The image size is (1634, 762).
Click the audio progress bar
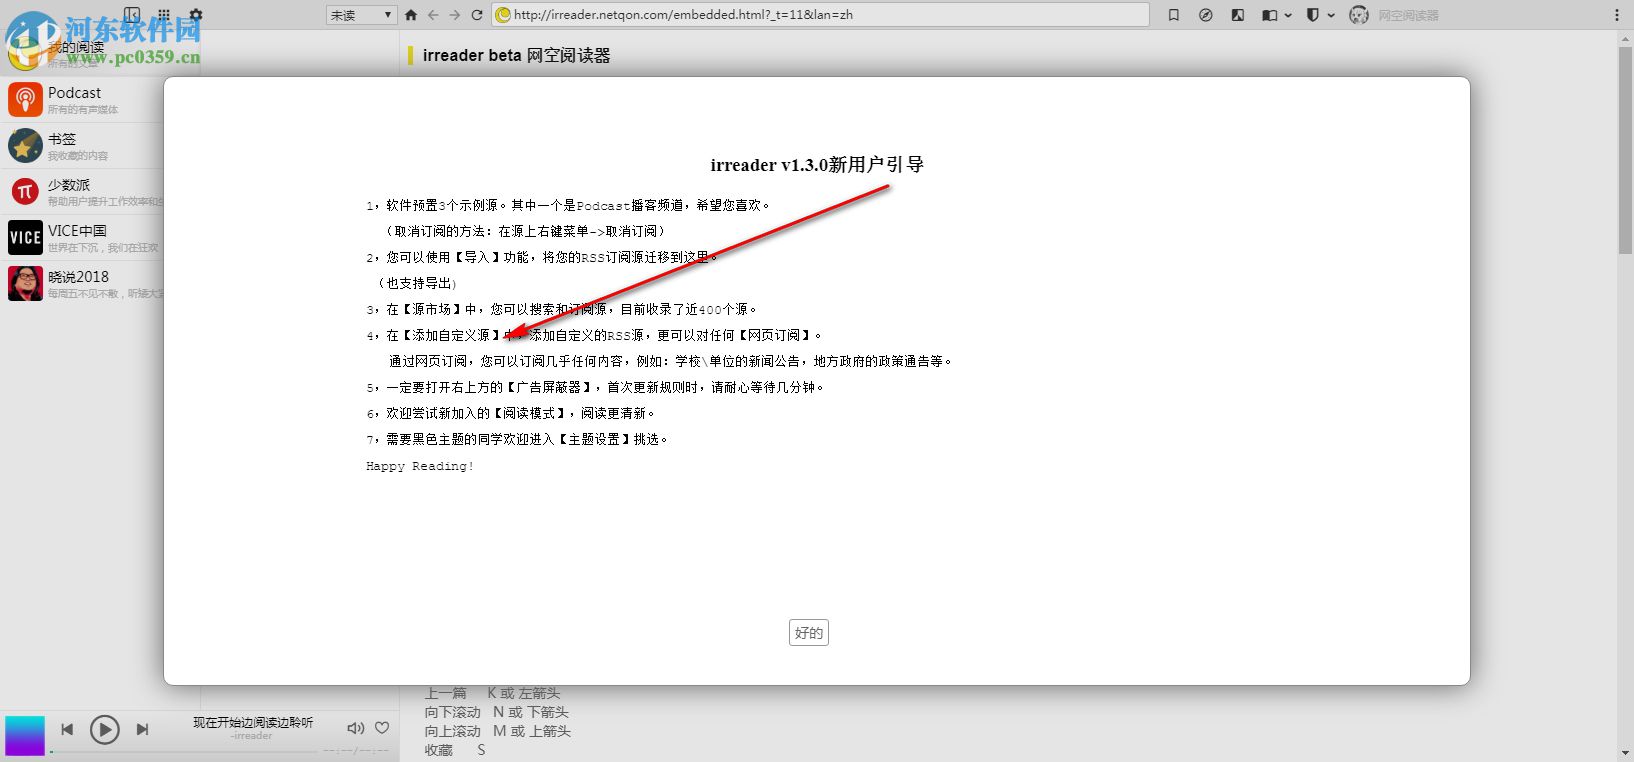point(184,751)
